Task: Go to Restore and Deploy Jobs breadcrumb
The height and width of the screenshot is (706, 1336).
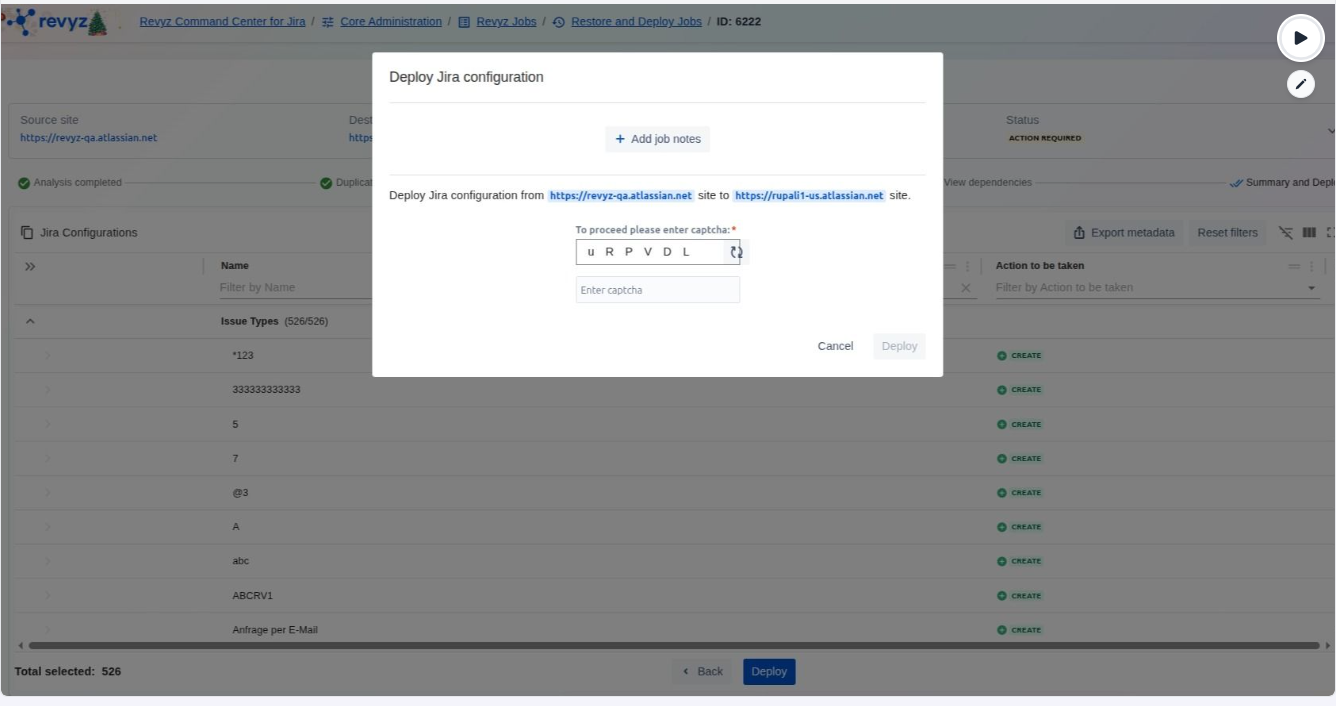Action: click(x=635, y=22)
